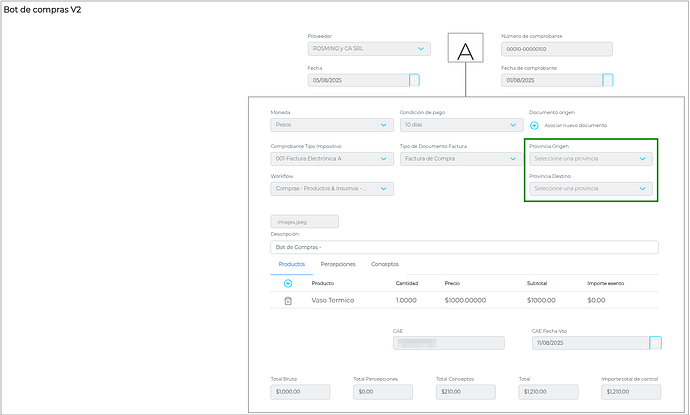690x415 pixels.
Task: Click the Asociar nuevo documento plus icon
Action: tap(534, 125)
